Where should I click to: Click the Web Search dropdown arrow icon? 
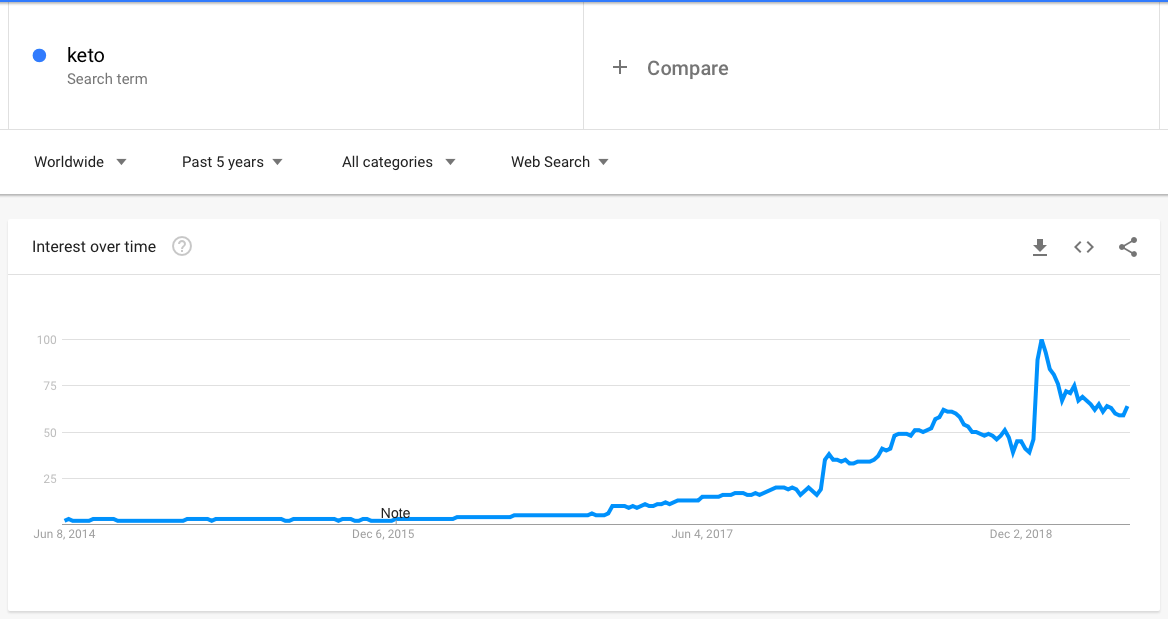(604, 161)
